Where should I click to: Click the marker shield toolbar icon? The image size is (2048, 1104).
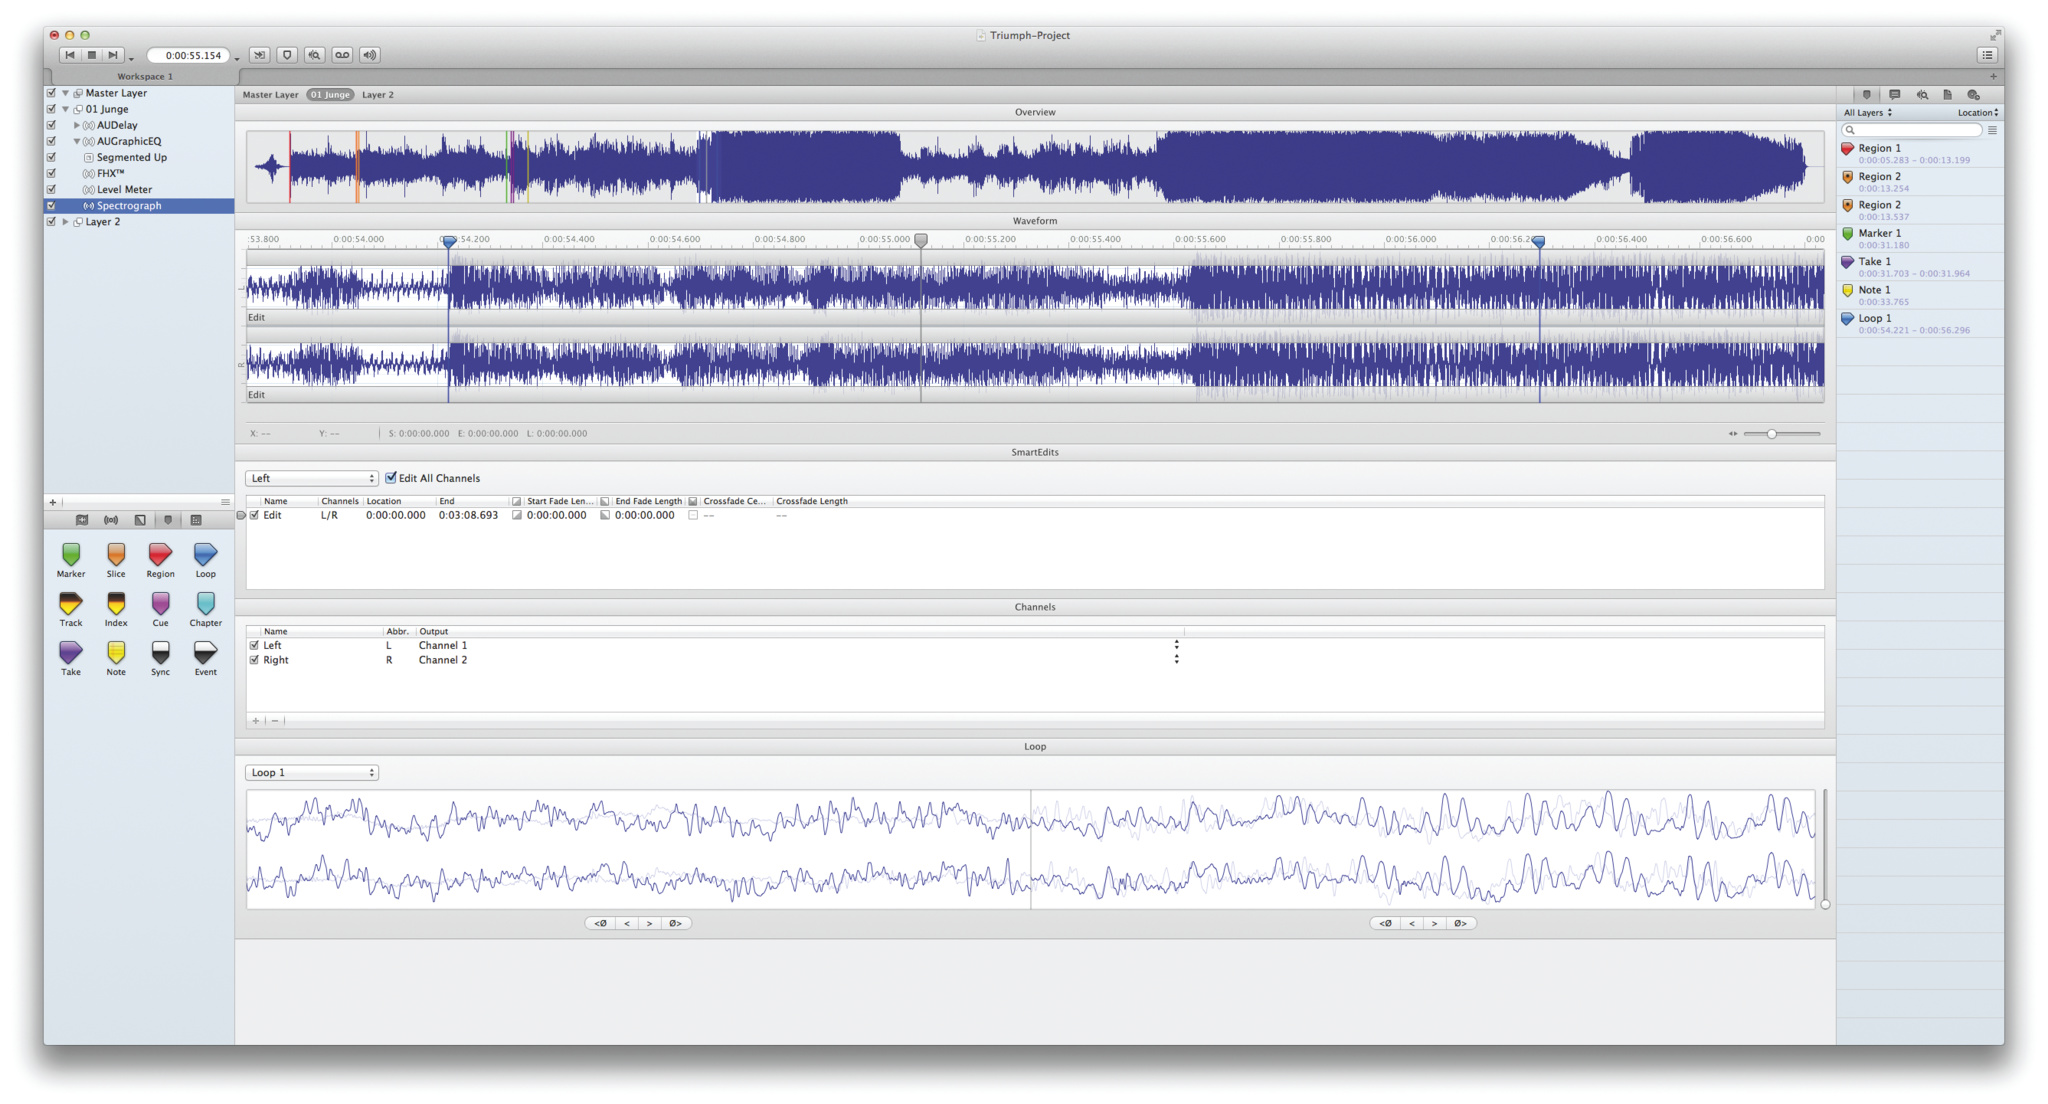coord(287,55)
